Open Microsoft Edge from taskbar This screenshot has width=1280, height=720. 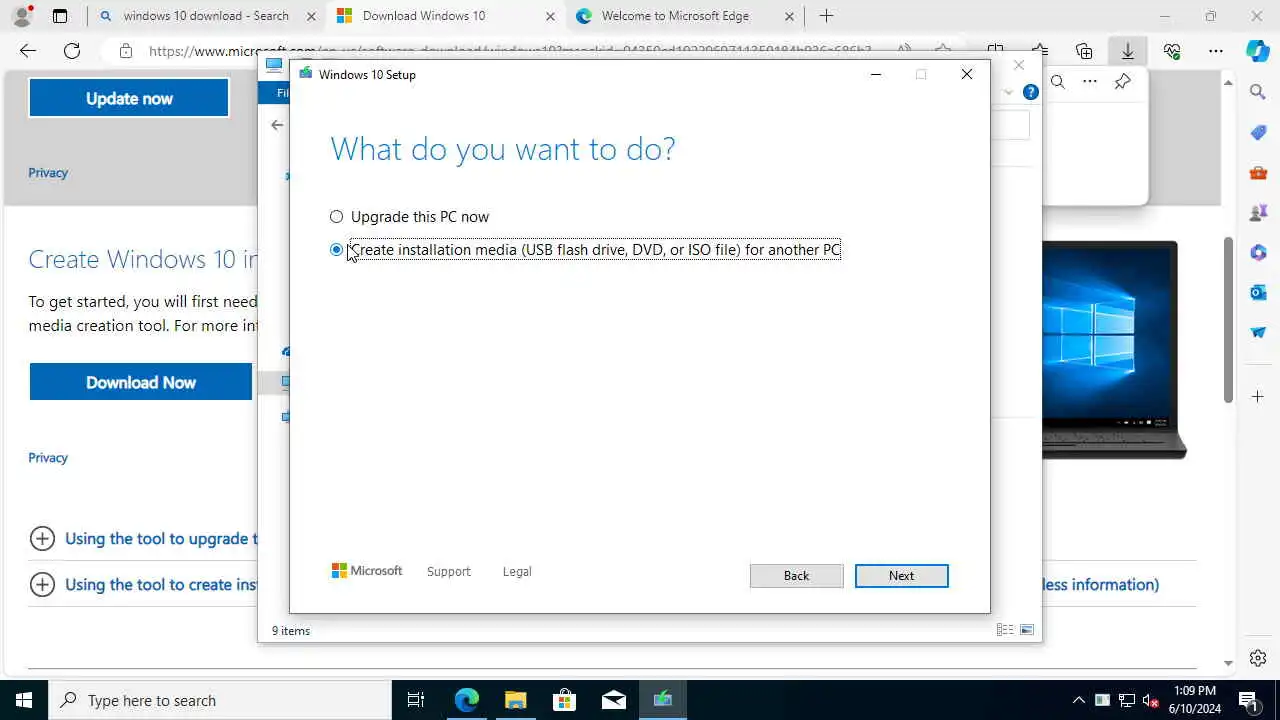click(x=466, y=700)
